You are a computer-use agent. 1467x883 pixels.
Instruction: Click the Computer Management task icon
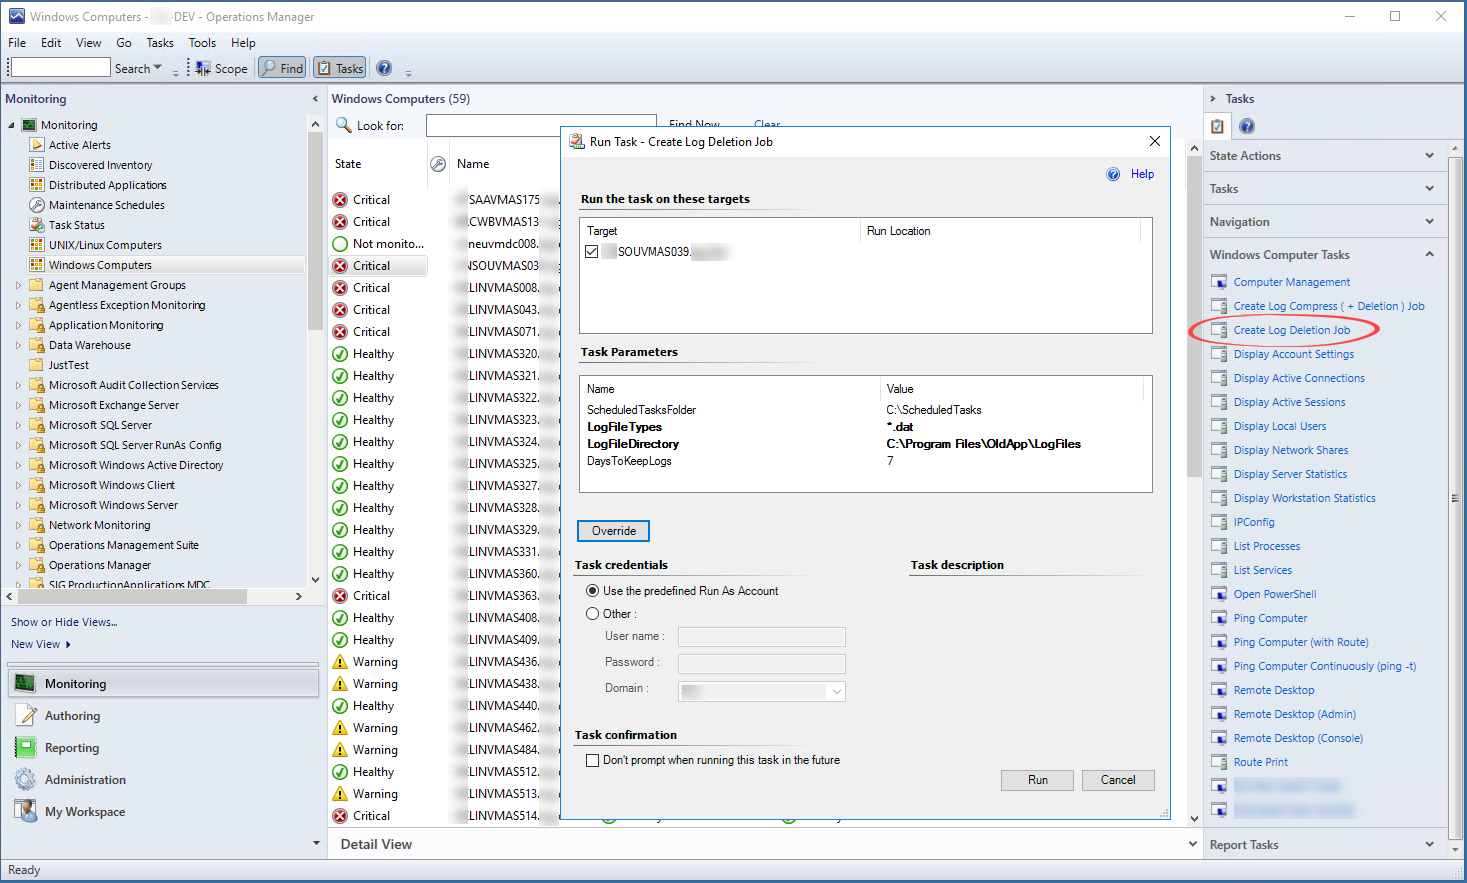tap(1219, 282)
